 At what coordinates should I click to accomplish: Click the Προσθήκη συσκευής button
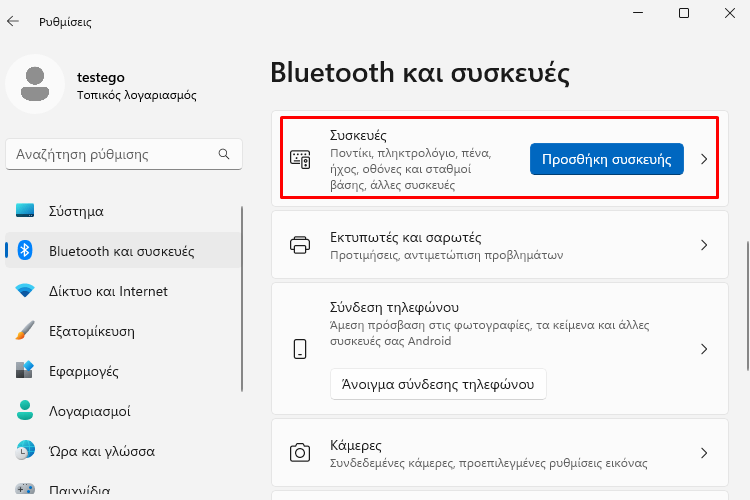607,159
